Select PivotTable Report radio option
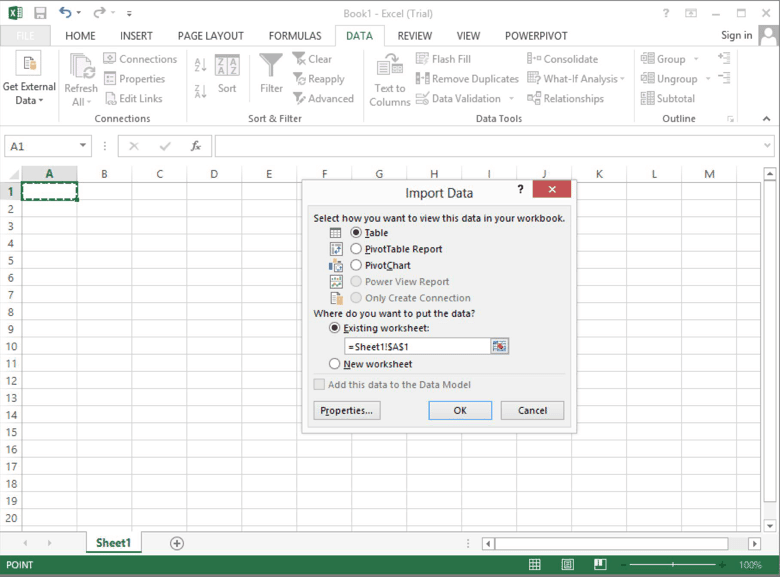The height and width of the screenshot is (577, 780). [x=356, y=248]
